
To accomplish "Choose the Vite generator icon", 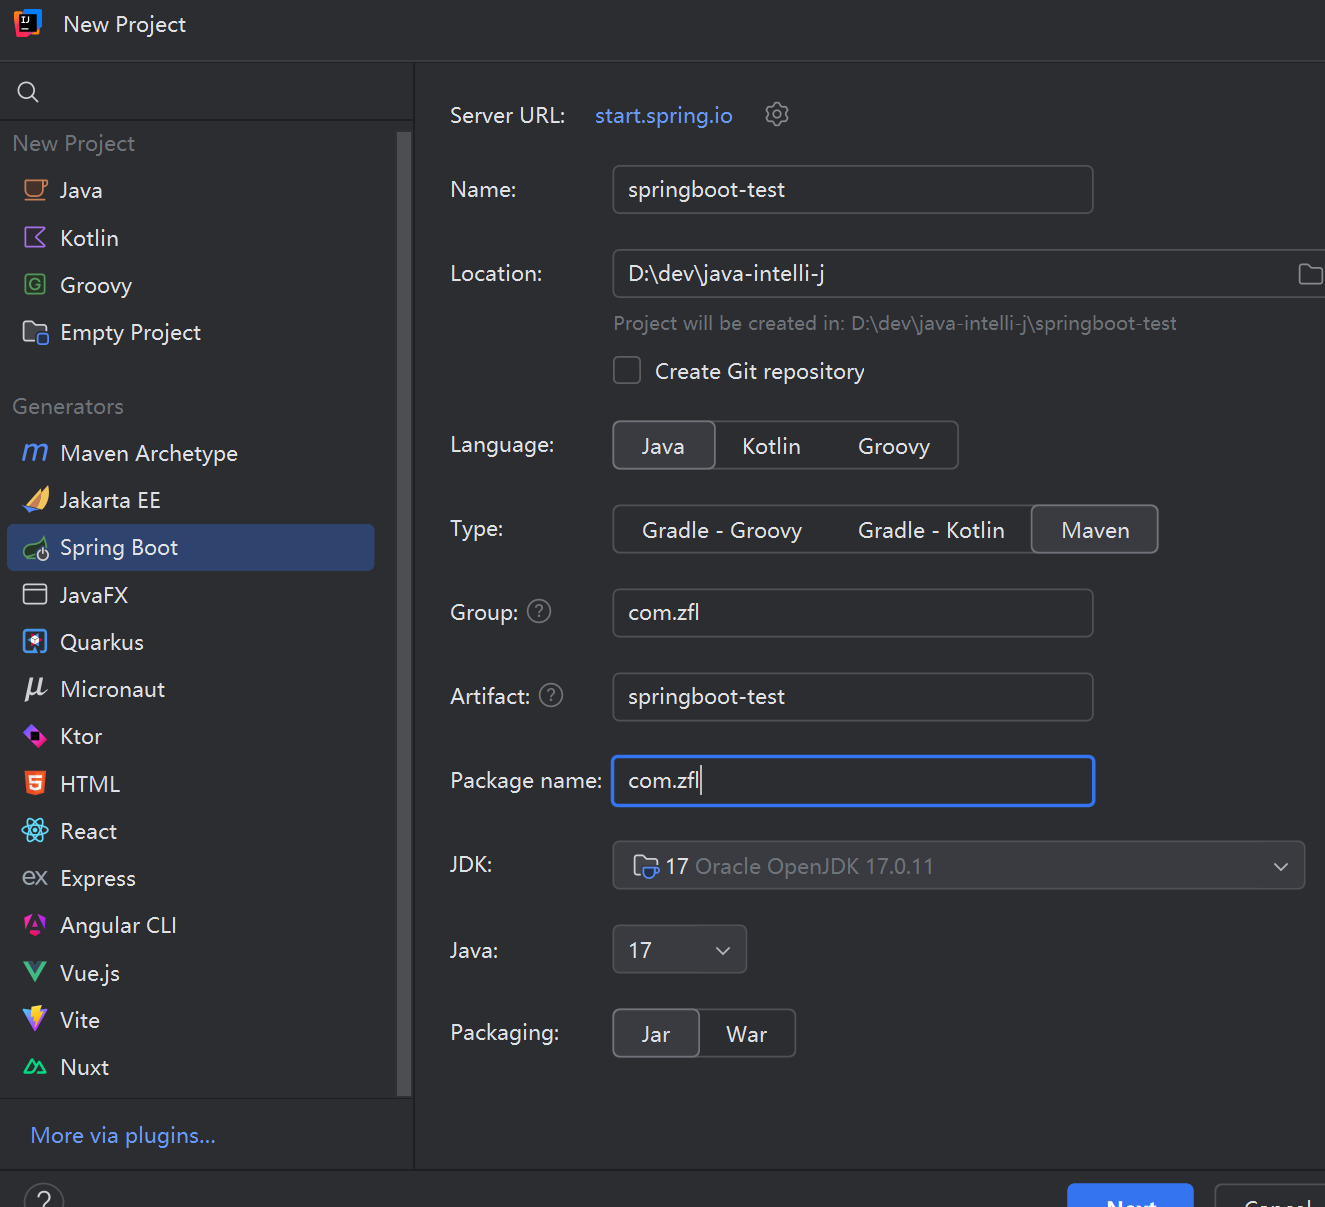I will click(35, 1019).
